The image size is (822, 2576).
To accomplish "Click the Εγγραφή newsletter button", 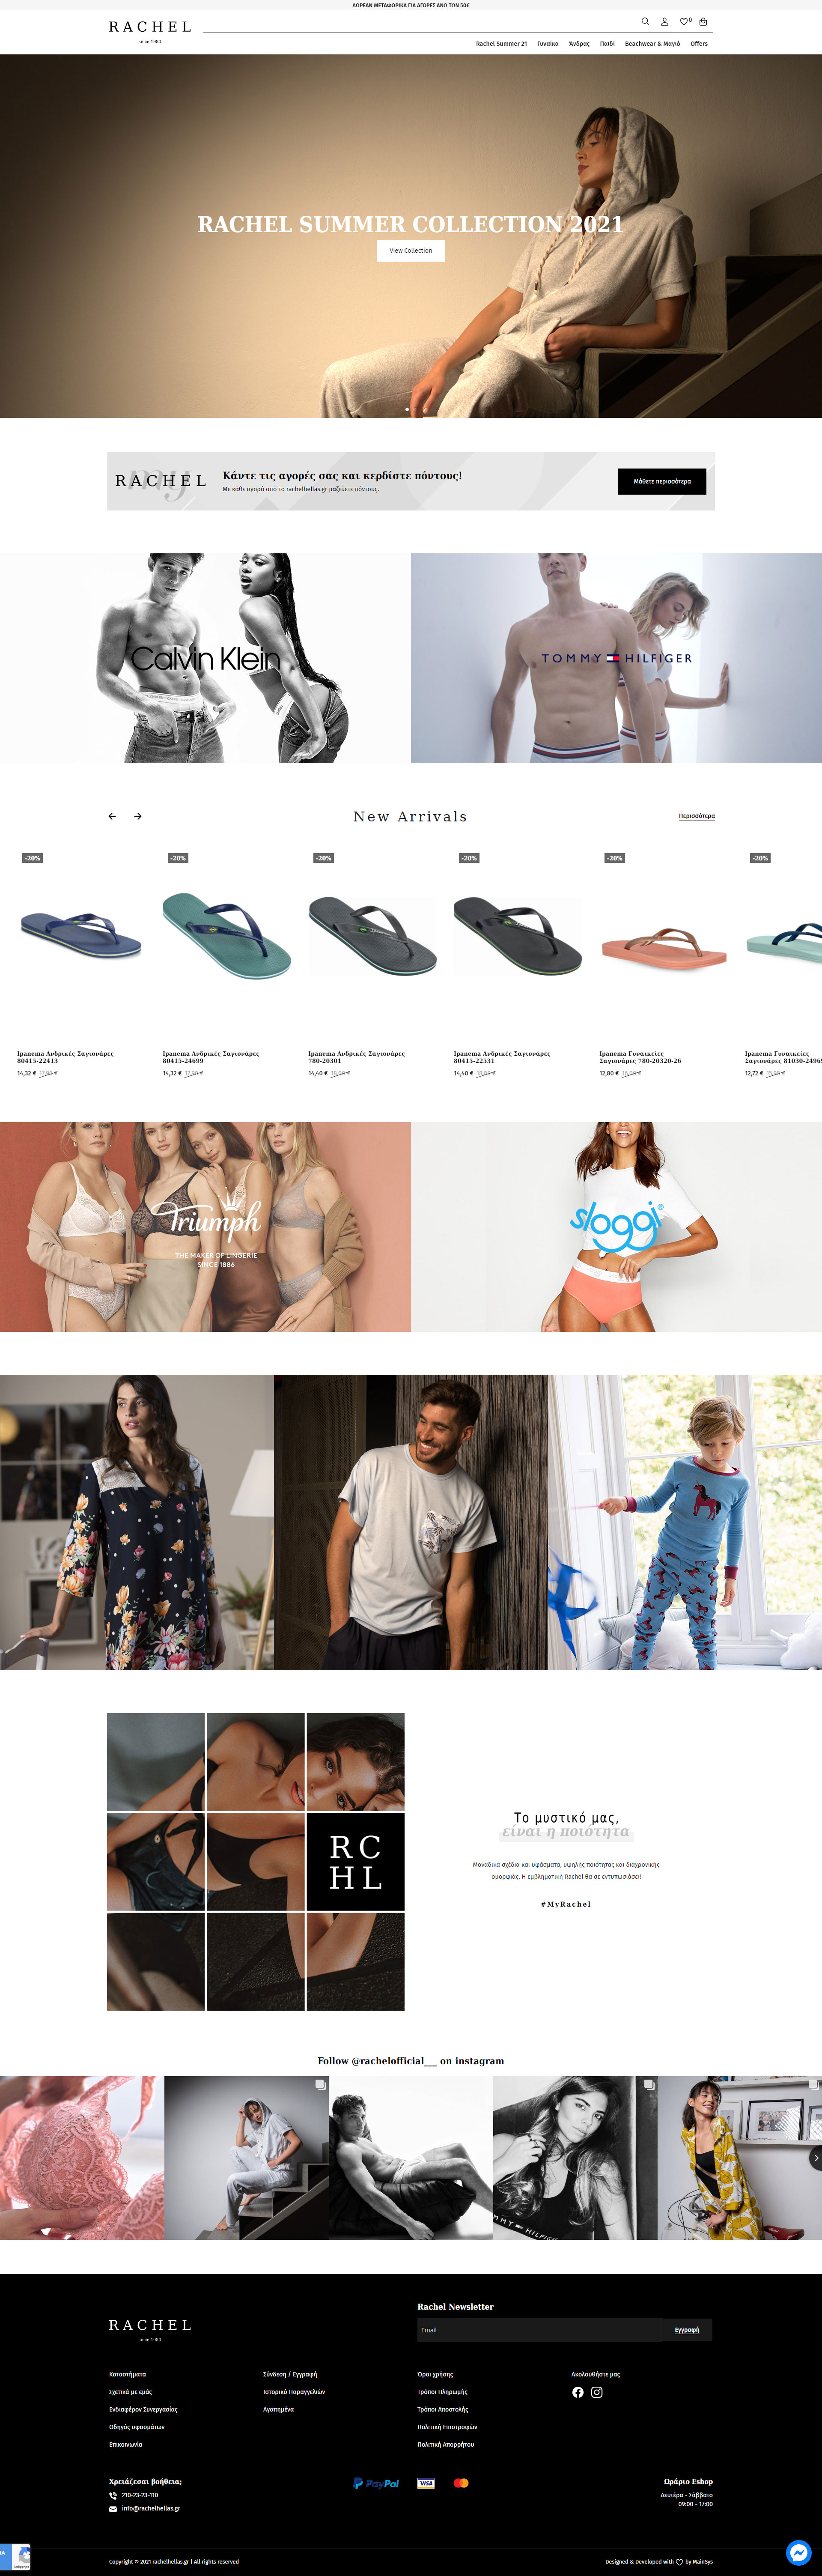I will coord(687,2330).
